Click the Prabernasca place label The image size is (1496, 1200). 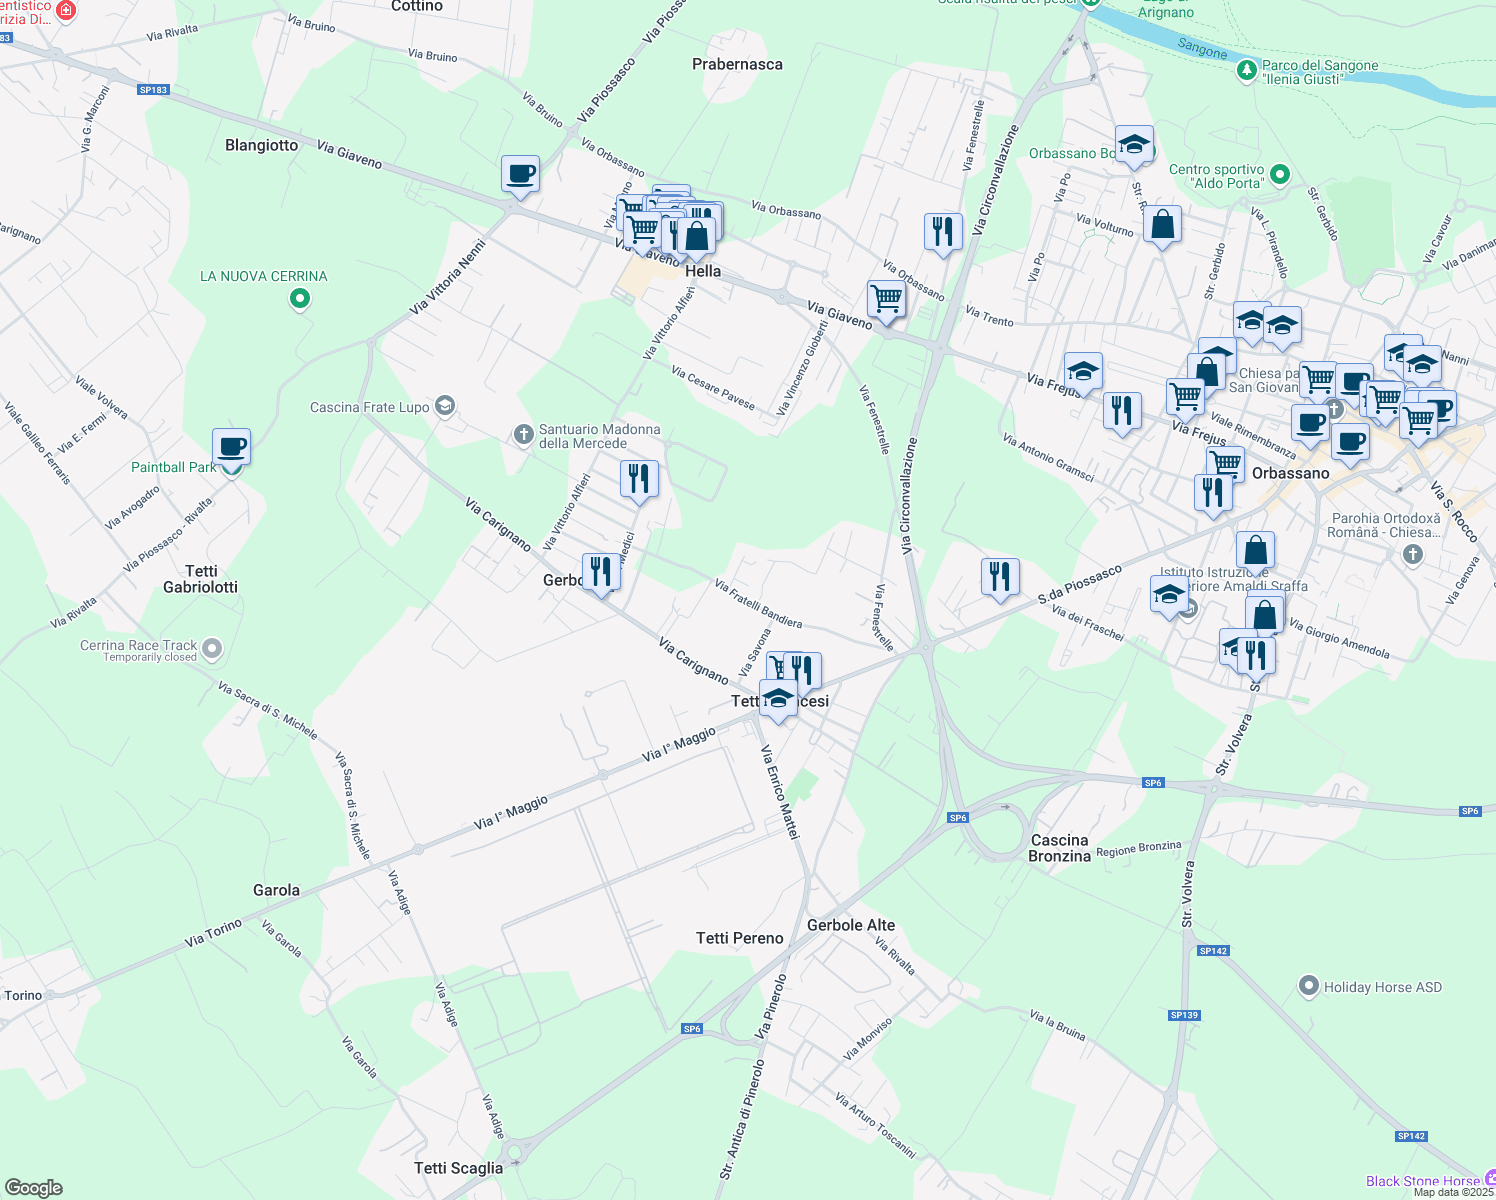coord(737,64)
